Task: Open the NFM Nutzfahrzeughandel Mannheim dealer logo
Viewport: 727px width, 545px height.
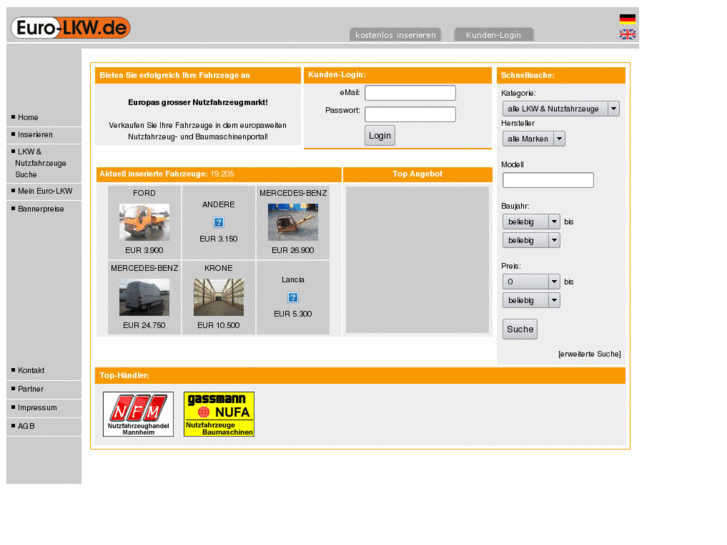Action: pos(138,414)
